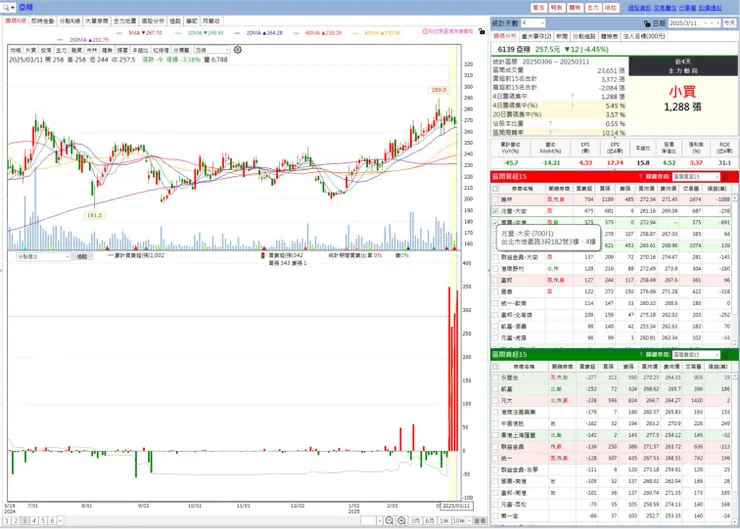Switch to the 月營收 tab
The width and height of the screenshot is (740, 529).
pos(211,21)
